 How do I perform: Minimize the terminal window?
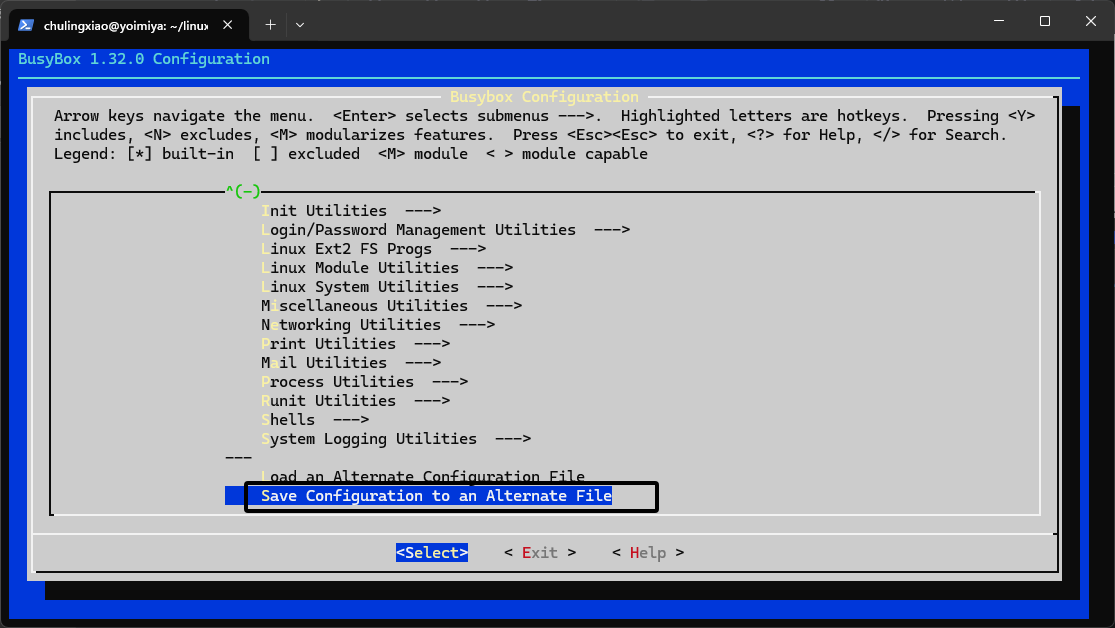click(x=999, y=21)
